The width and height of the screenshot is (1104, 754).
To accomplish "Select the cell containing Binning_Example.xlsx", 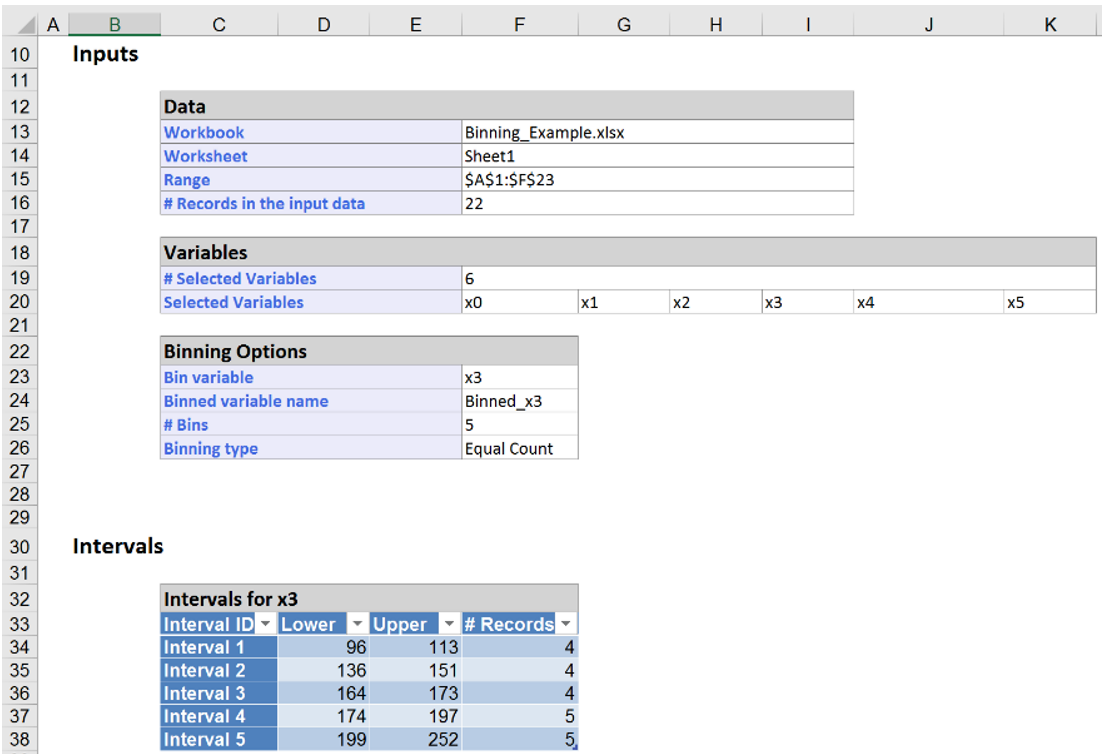I will click(x=520, y=132).
